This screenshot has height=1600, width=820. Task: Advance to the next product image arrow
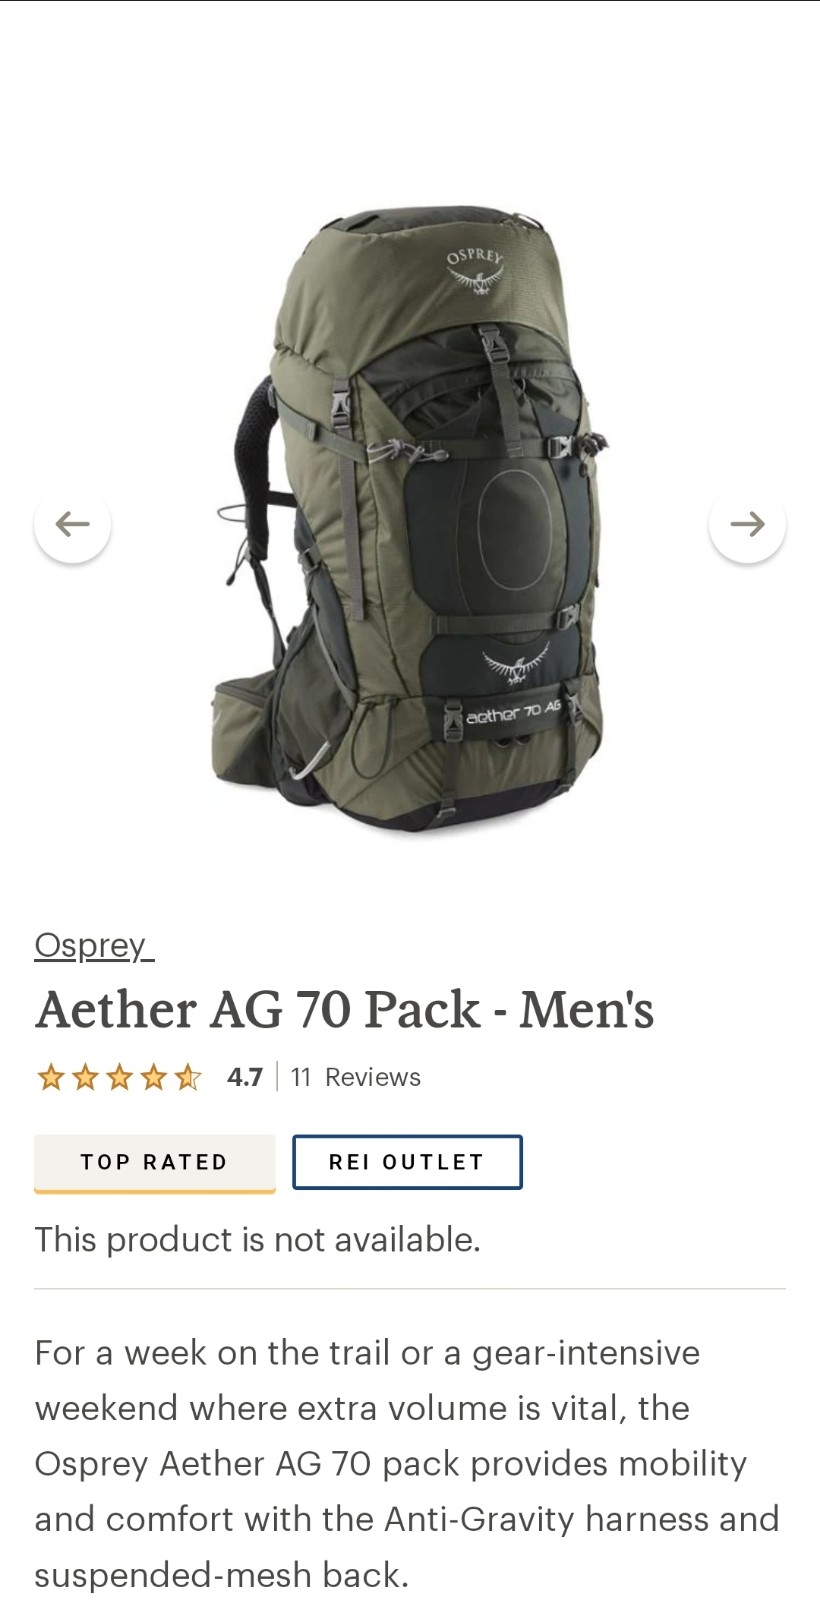747,523
